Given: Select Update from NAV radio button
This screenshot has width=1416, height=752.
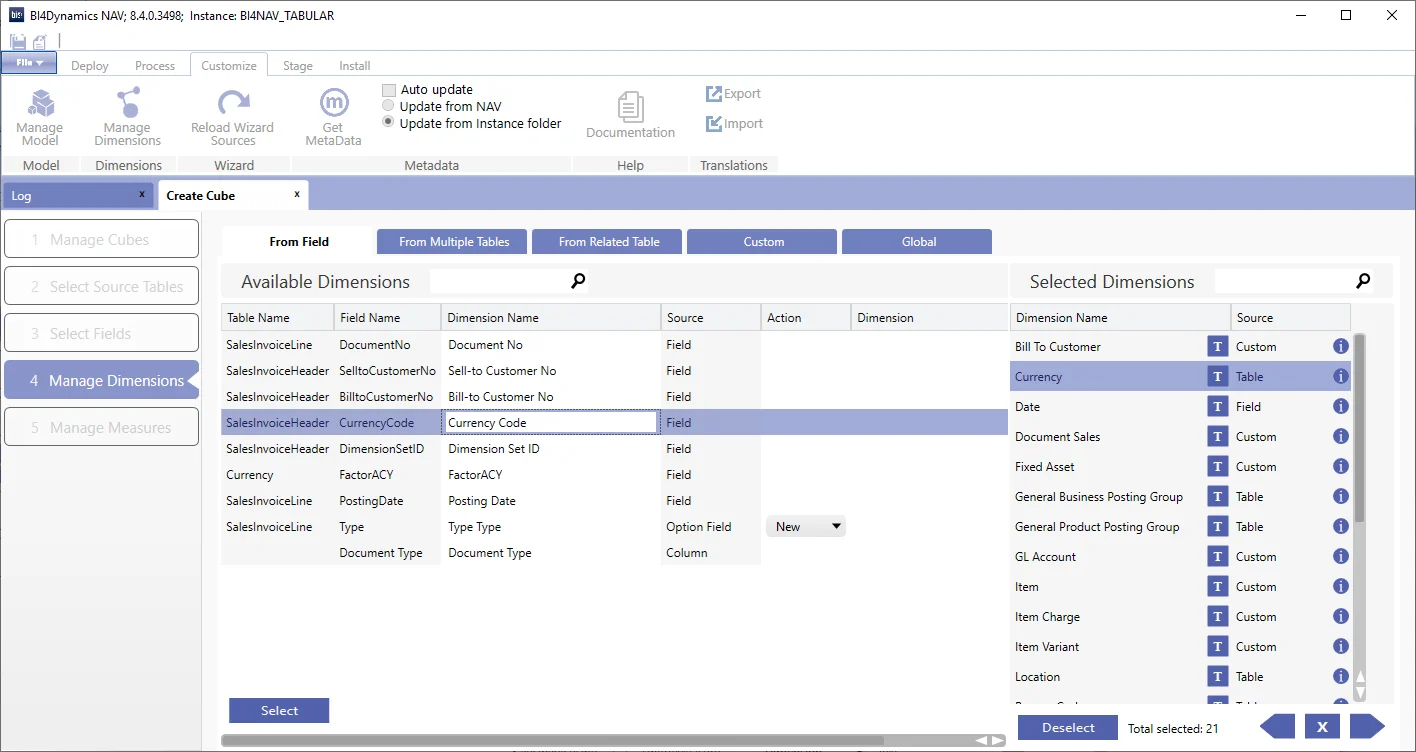Looking at the screenshot, I should (x=389, y=106).
